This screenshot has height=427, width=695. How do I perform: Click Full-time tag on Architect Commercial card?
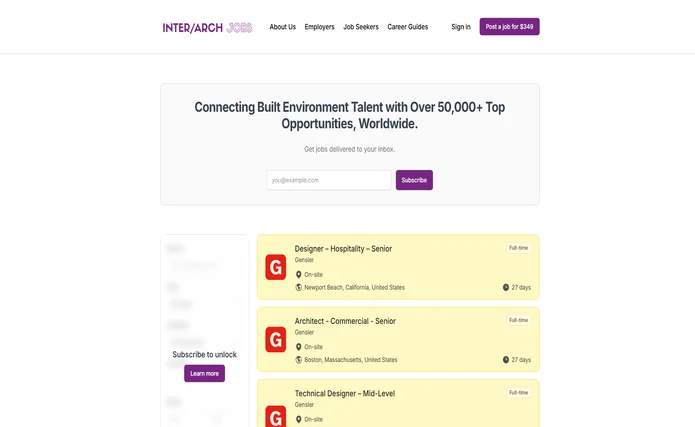(x=519, y=320)
